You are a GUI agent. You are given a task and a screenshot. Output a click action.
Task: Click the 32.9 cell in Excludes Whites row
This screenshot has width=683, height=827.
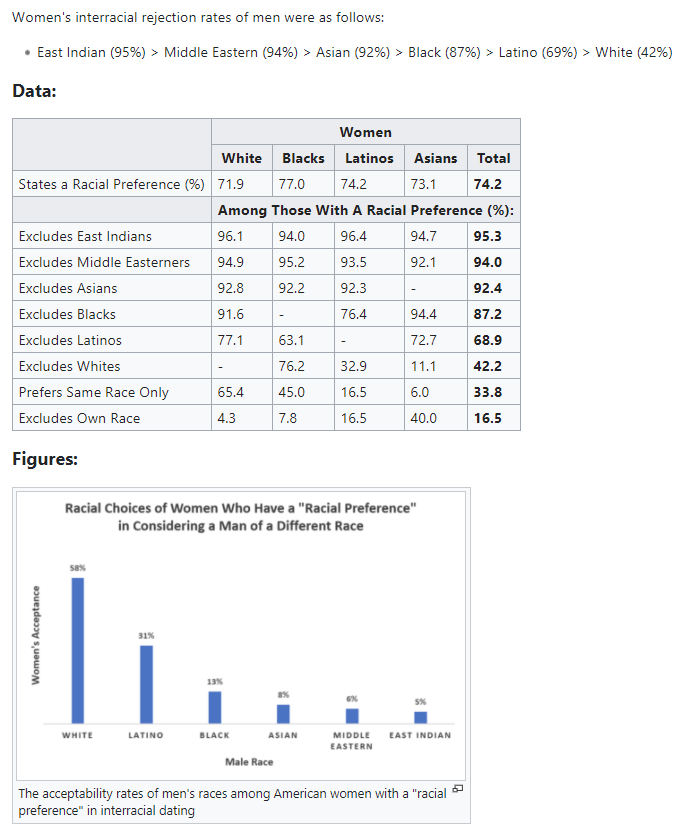(x=369, y=366)
